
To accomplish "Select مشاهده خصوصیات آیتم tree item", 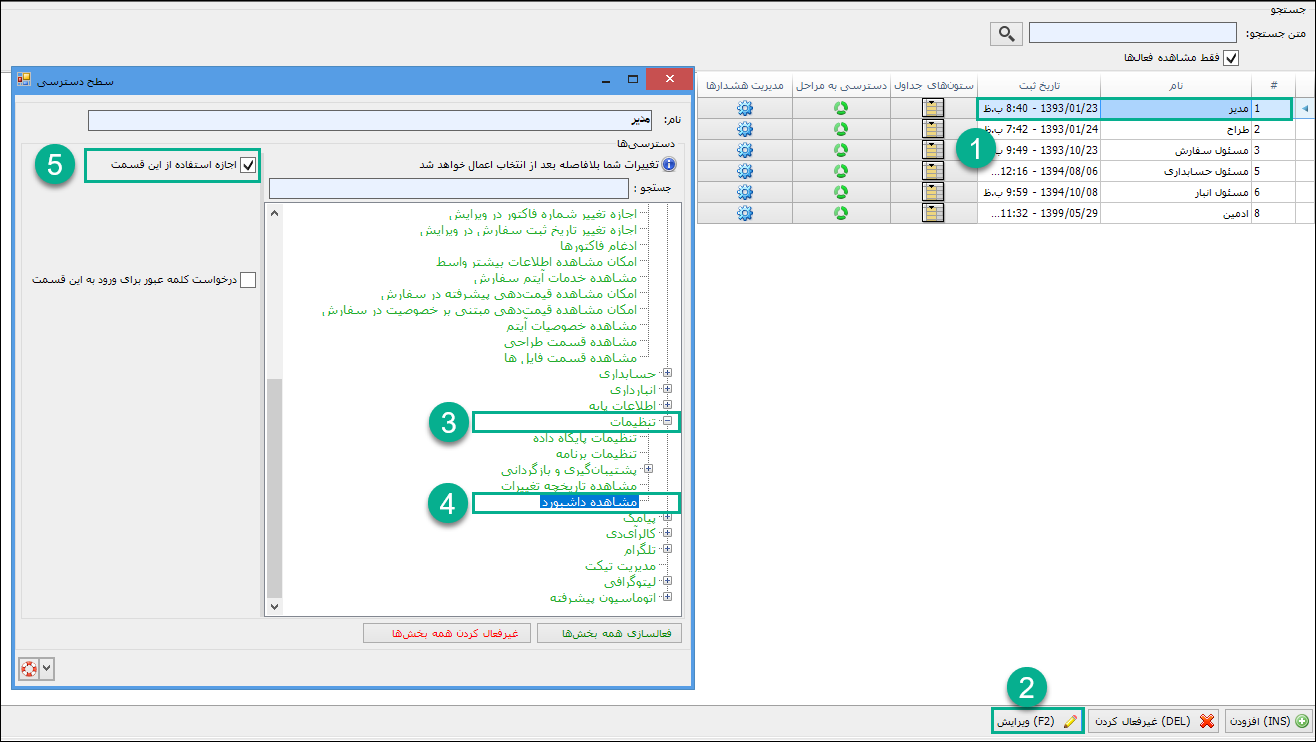I will 573,325.
